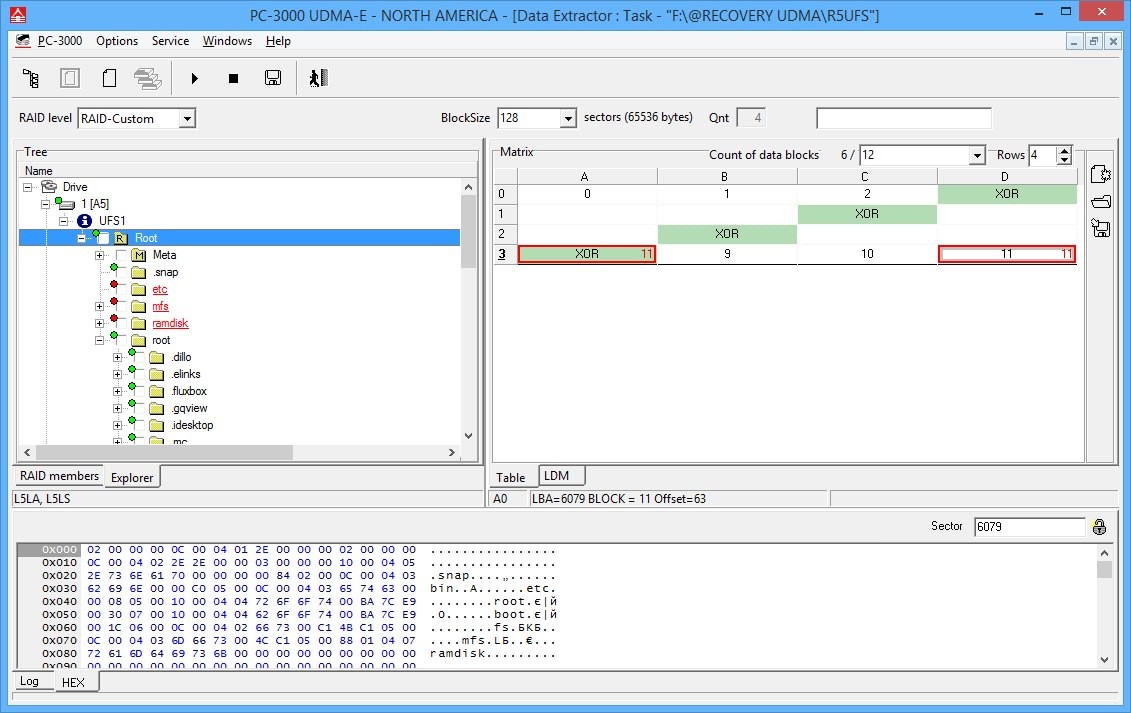Click the sector lock icon
Screen dimensions: 1131x713
pyautogui.click(x=1100, y=527)
